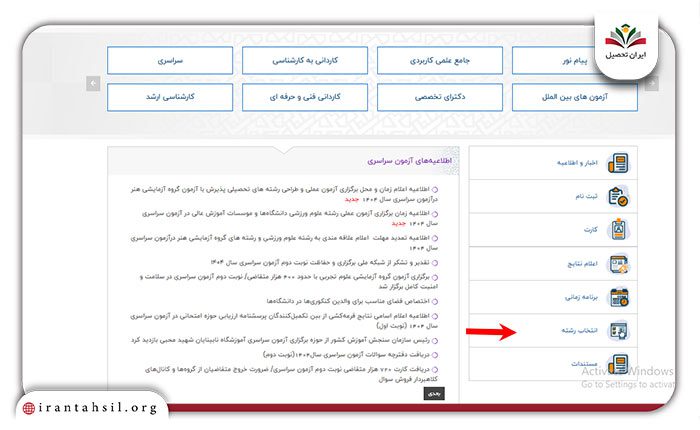Select جامع علمی کاربردی box

point(440,60)
